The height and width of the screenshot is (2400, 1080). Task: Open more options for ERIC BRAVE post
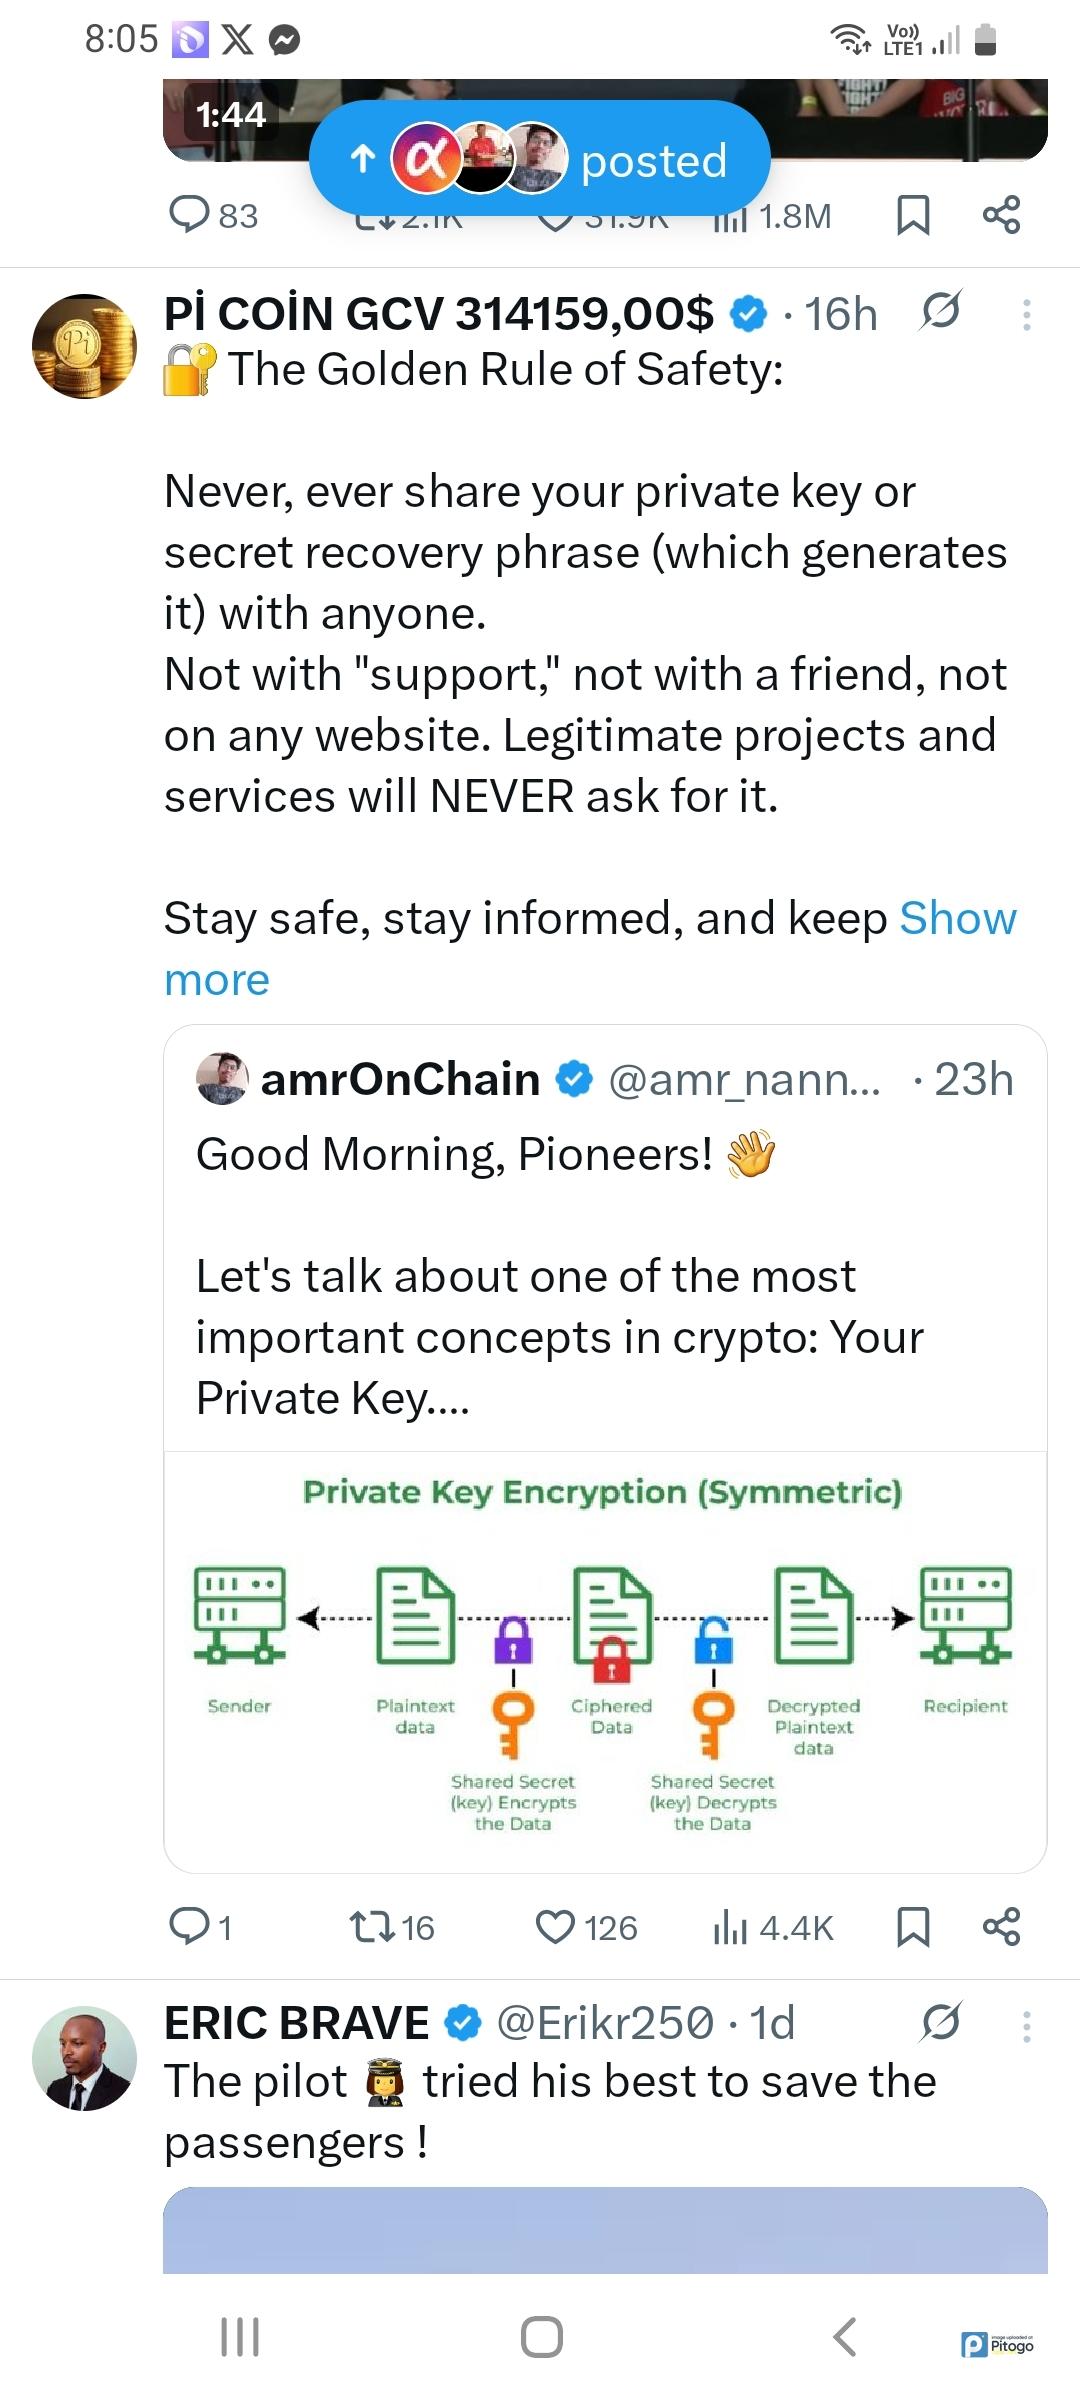click(x=1026, y=2027)
